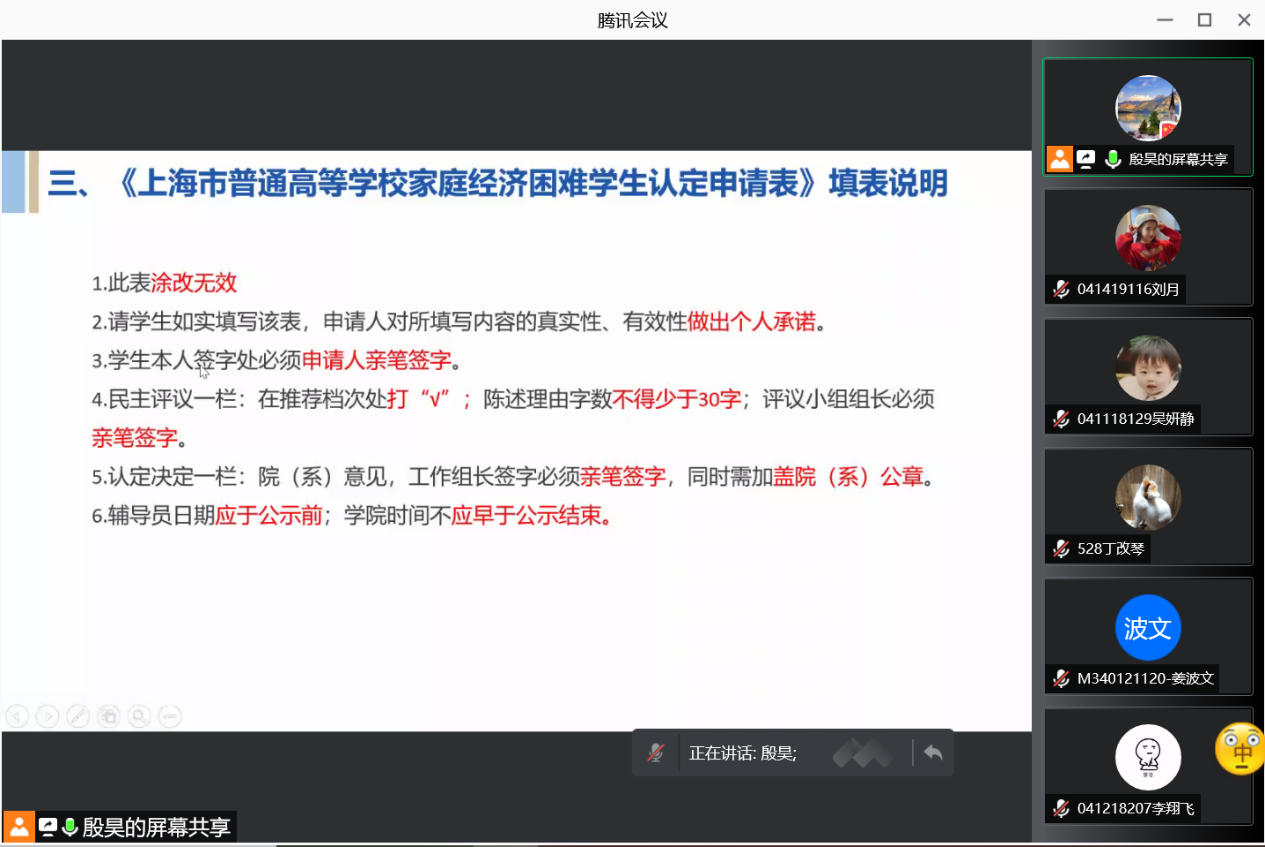Click screen share icon in 殷昊's participant tile
The width and height of the screenshot is (1265, 847).
point(1086,159)
